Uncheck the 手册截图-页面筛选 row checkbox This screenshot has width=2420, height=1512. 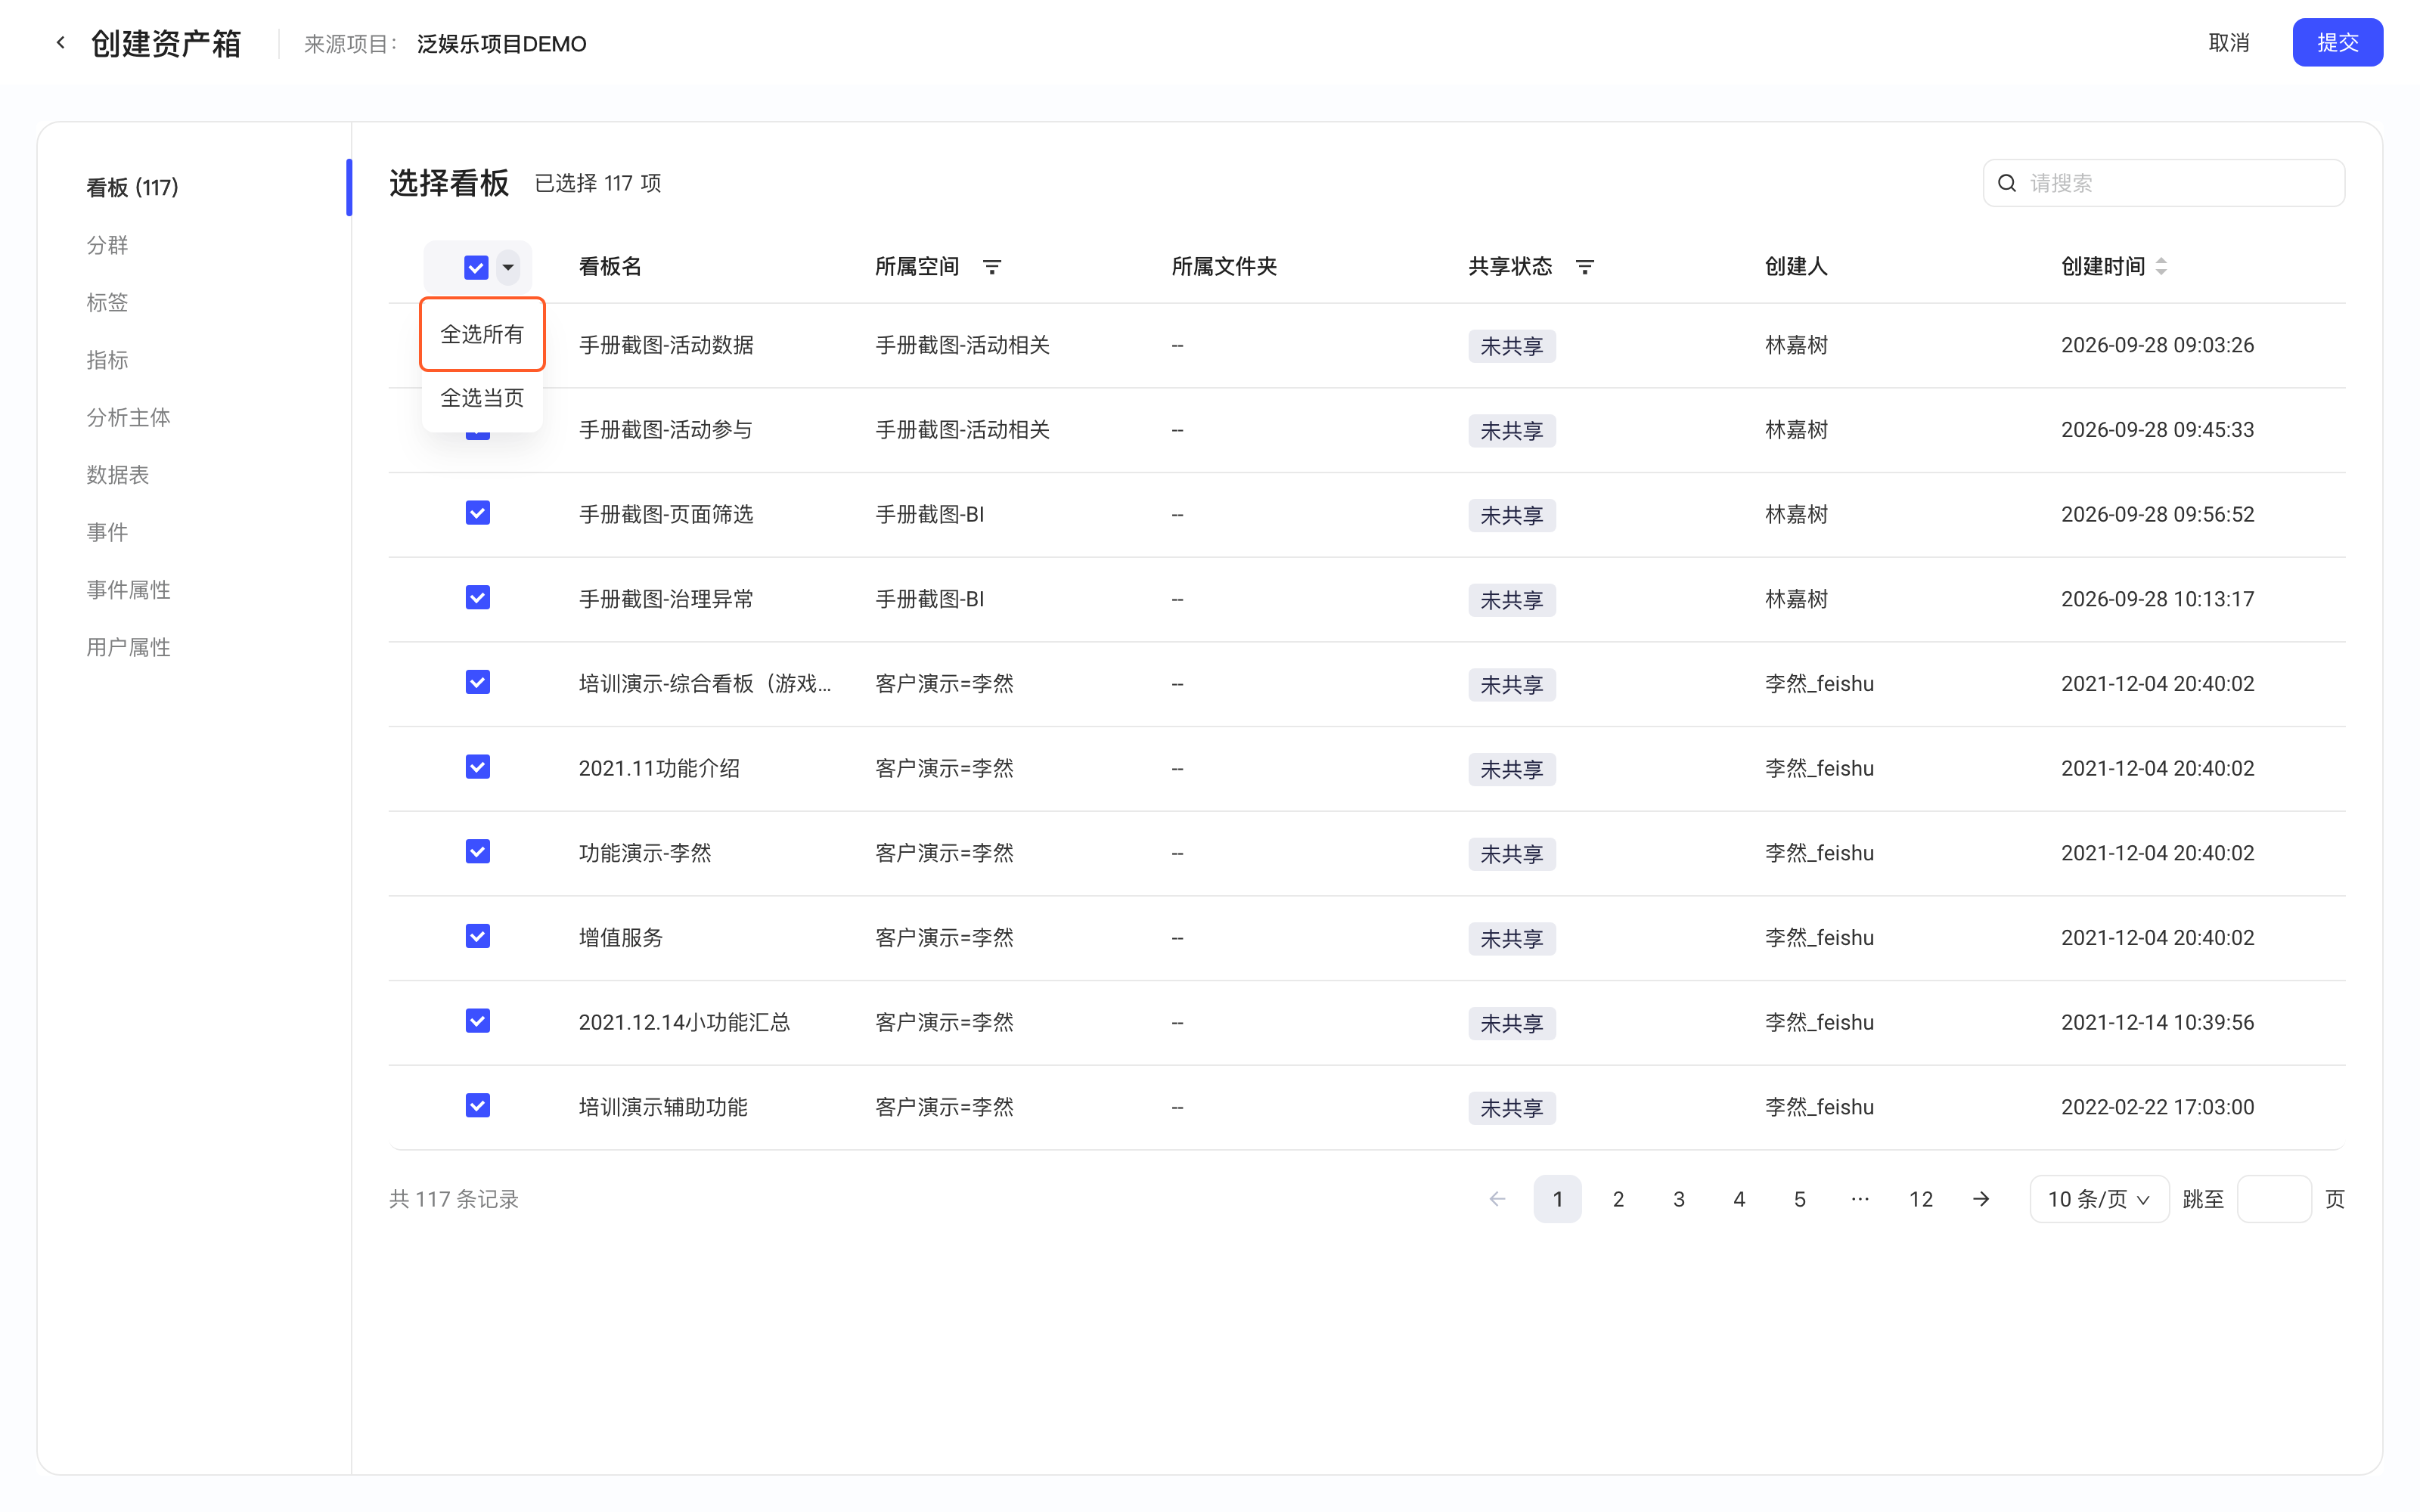pyautogui.click(x=478, y=513)
